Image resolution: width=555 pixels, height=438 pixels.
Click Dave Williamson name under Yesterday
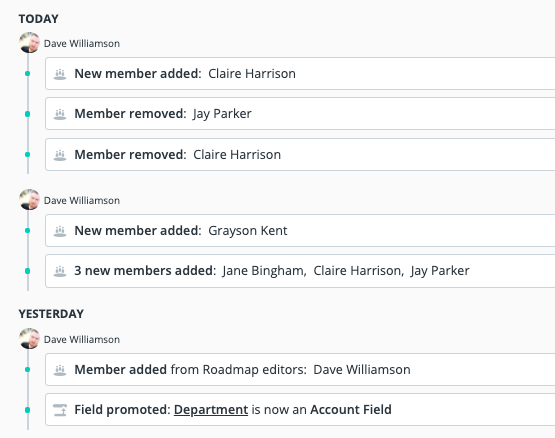82,340
